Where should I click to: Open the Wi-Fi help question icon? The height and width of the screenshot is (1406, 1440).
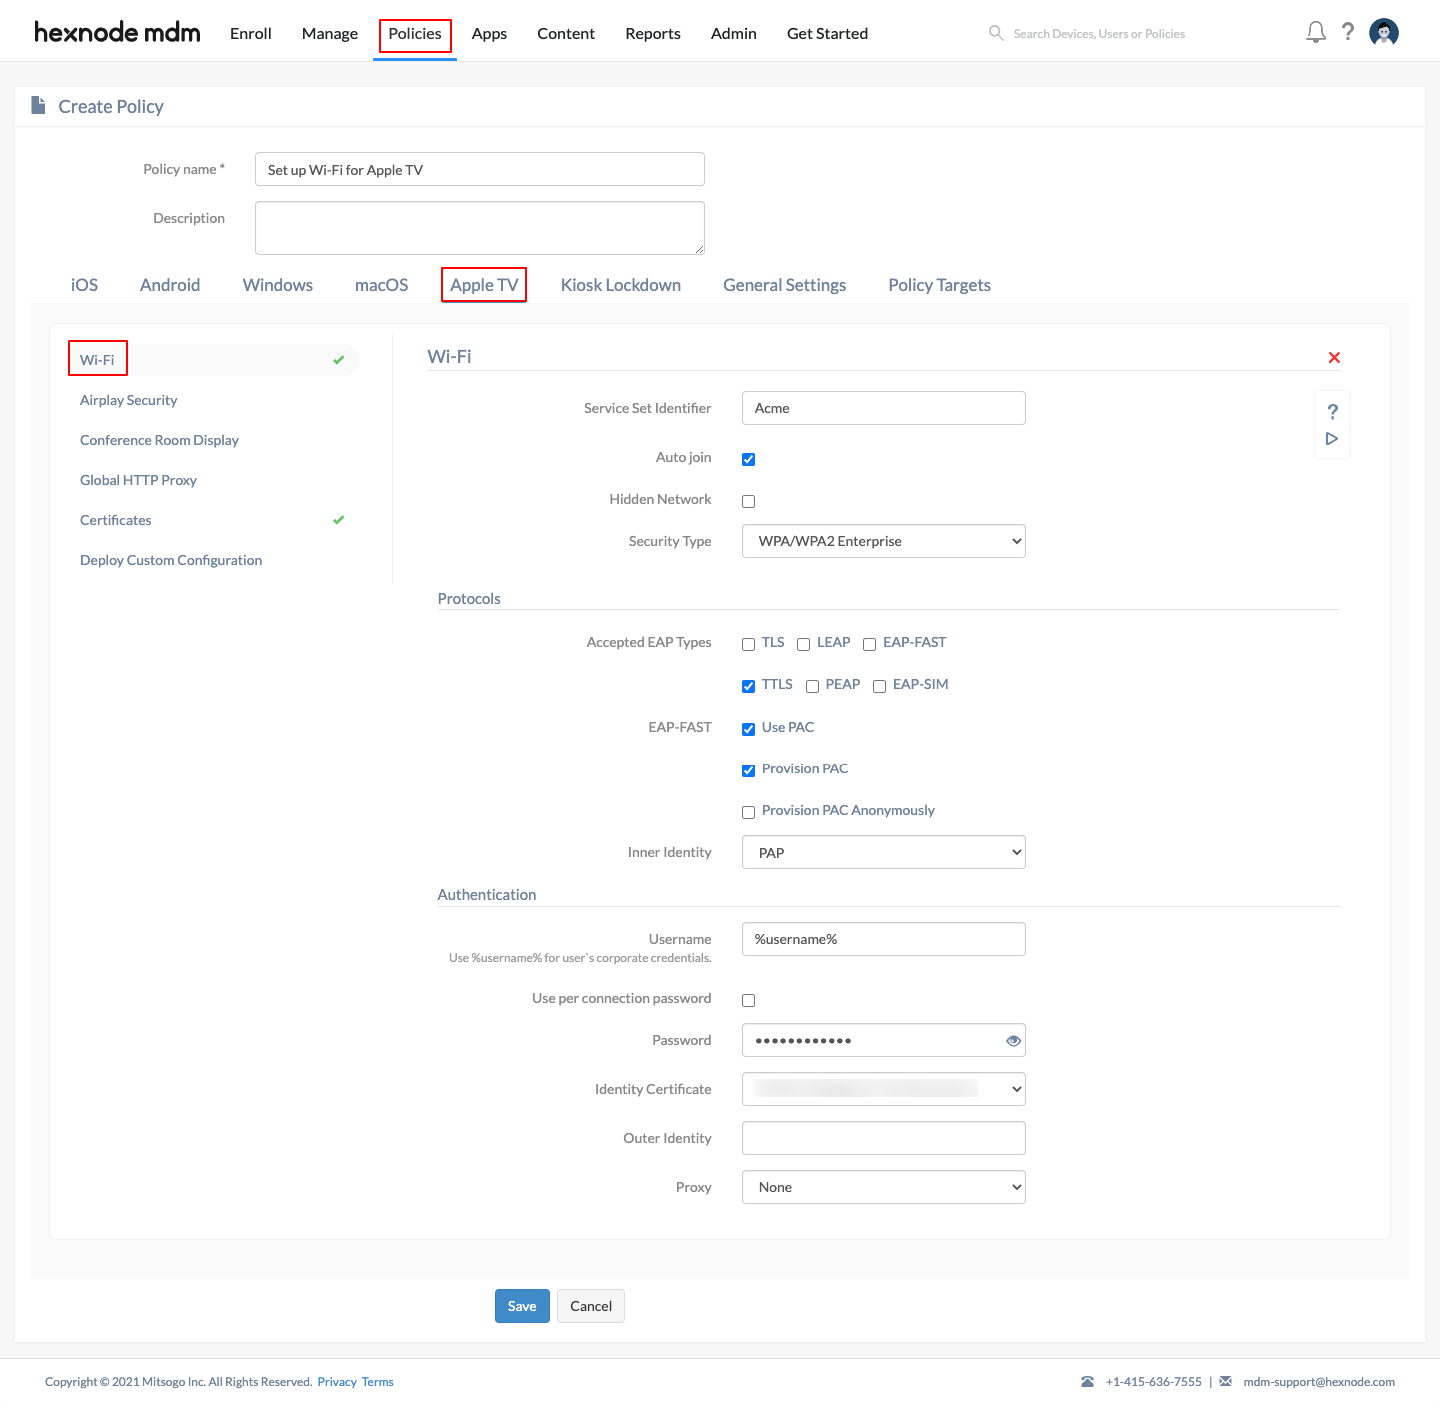1332,411
